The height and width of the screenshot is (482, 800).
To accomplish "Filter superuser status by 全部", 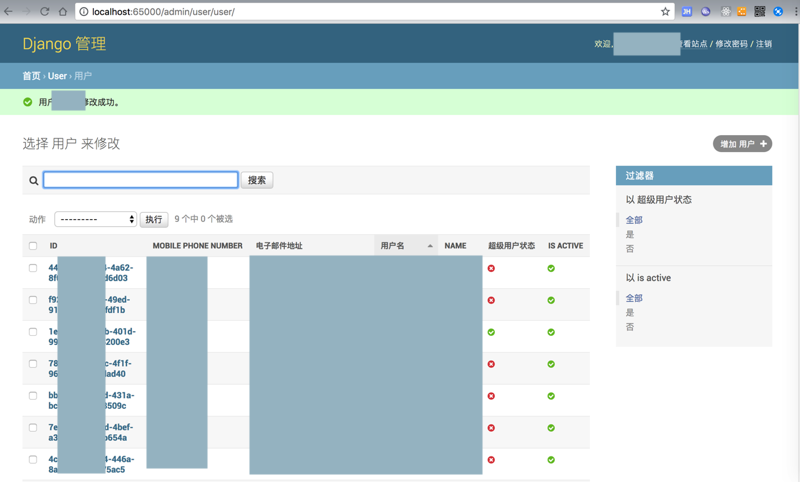I will (634, 220).
